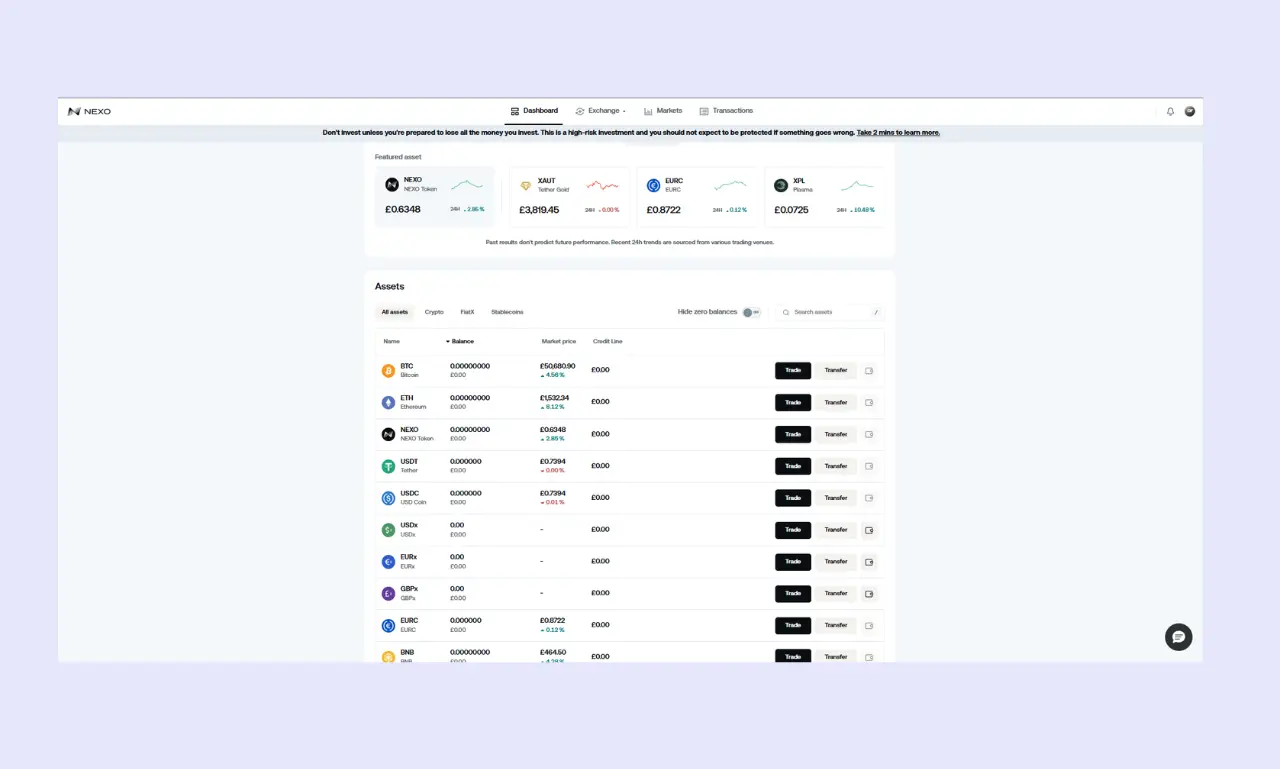
Task: Click the wallet icon in EURx row
Action: coord(869,562)
